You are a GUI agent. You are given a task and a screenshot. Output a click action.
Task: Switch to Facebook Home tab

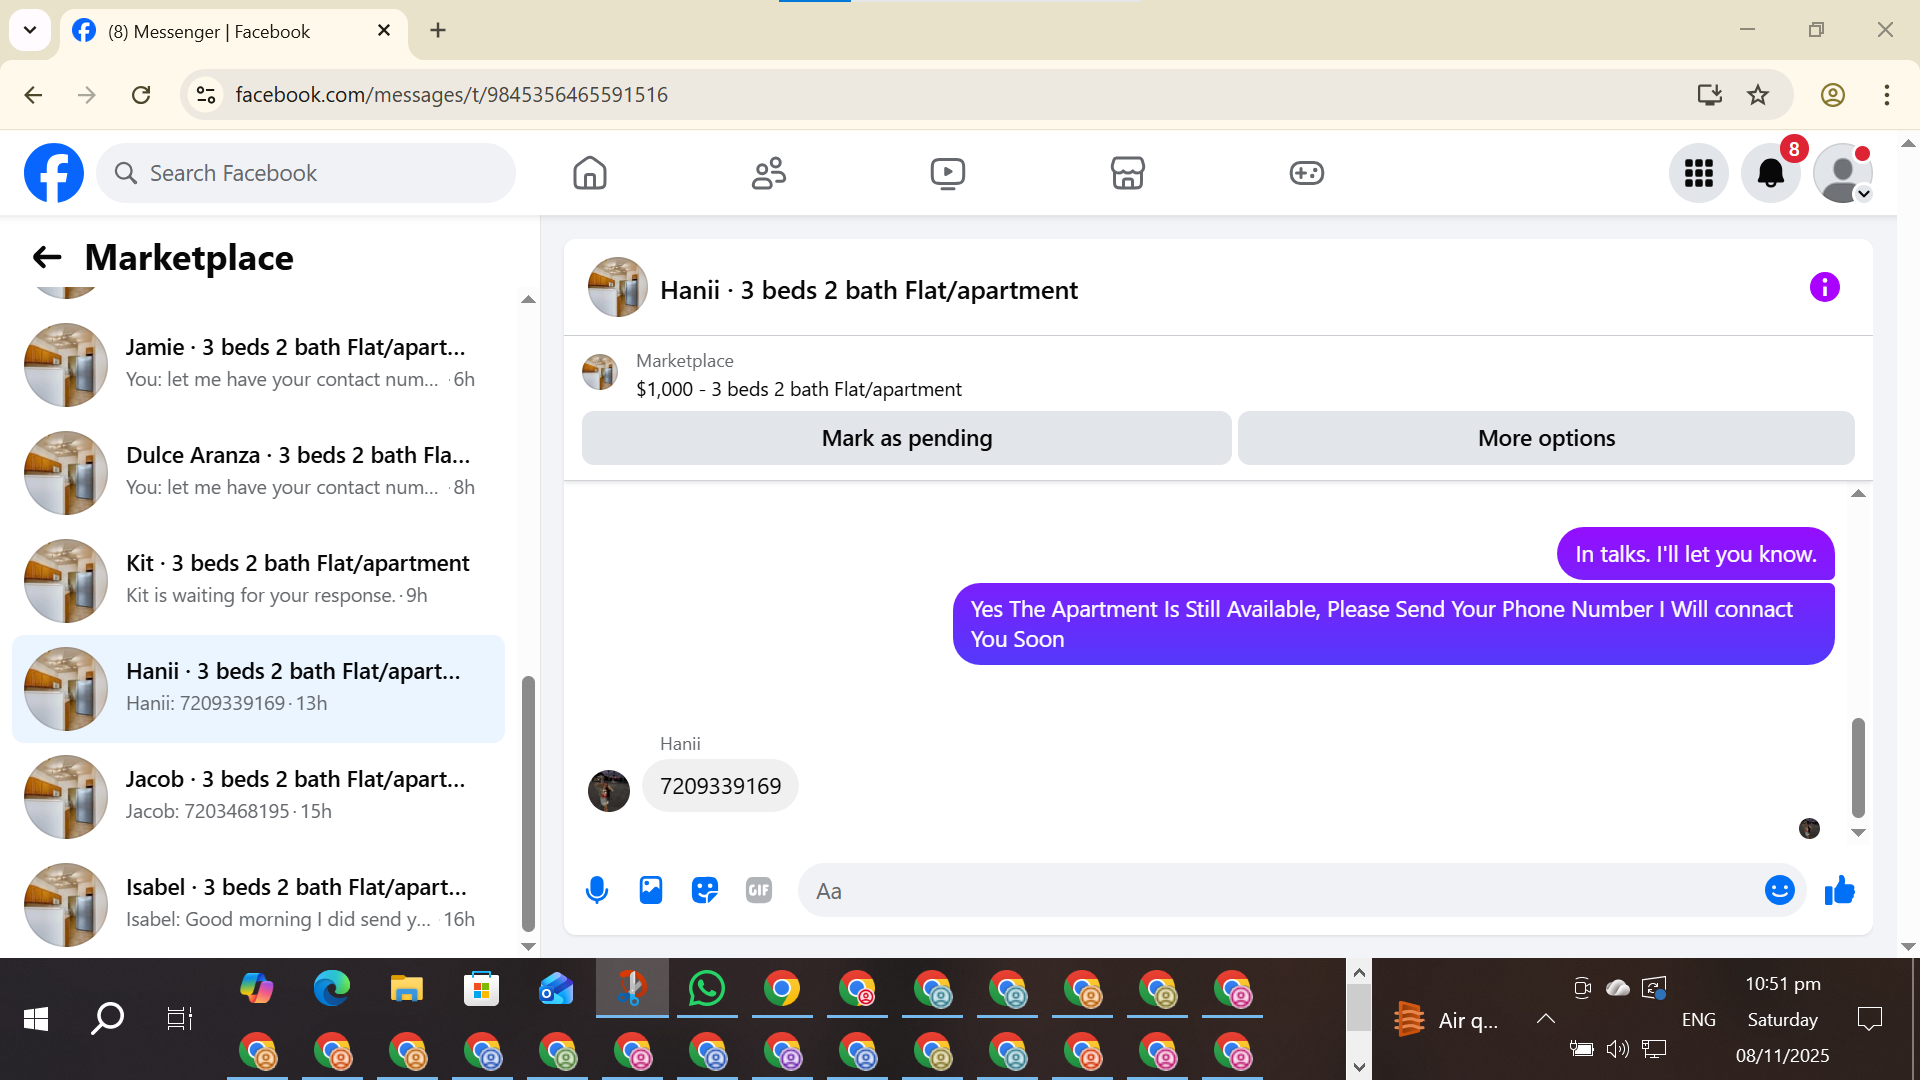pos(590,173)
